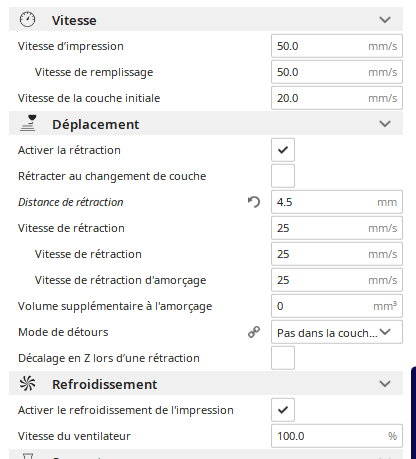
Task: Click the Volume supplémentaire à l'amorçage field
Action: 337,306
